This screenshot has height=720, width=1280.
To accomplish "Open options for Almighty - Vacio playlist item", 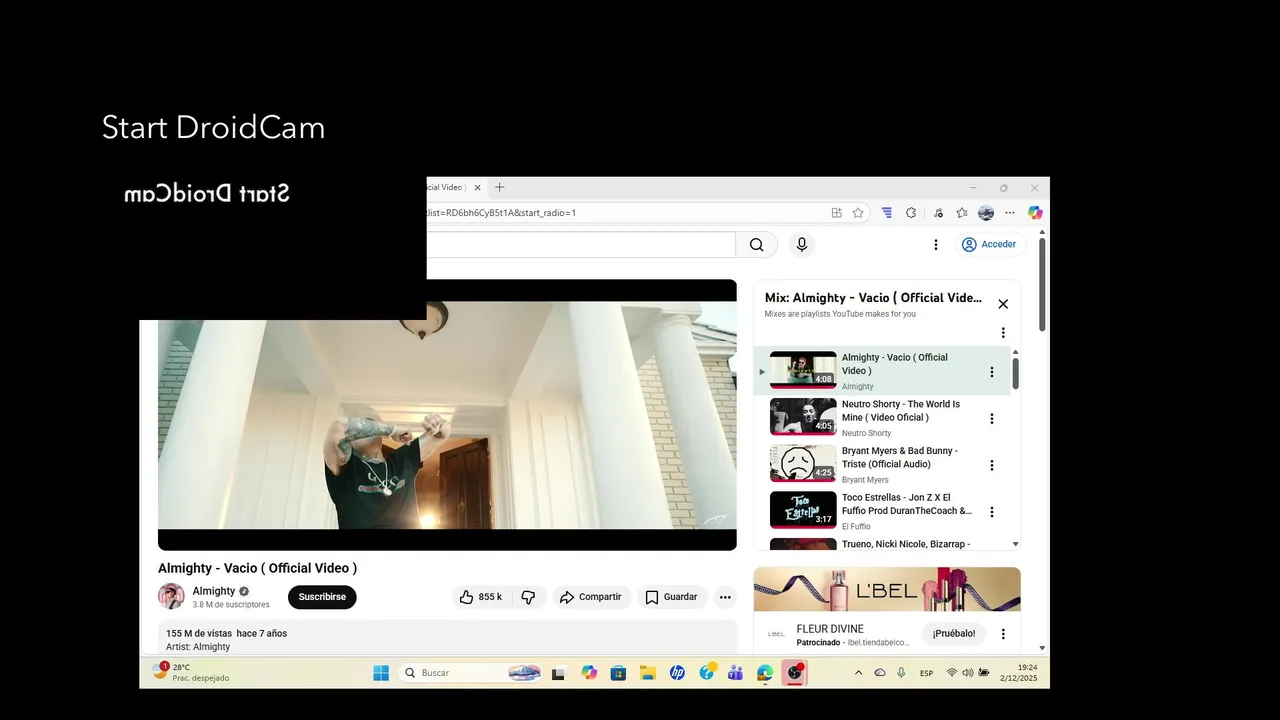I will [x=992, y=372].
